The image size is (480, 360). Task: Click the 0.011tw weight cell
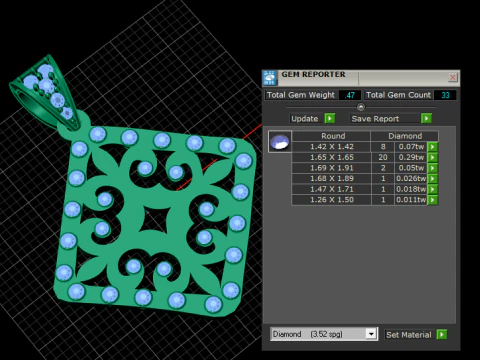(411, 200)
